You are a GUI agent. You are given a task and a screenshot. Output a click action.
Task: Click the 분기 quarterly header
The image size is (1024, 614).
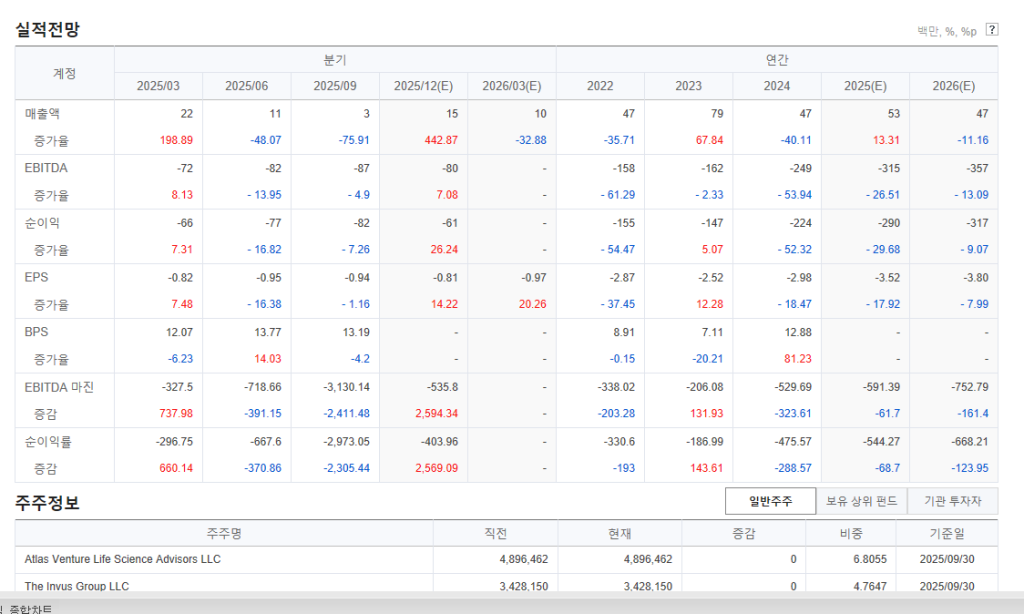click(x=335, y=60)
